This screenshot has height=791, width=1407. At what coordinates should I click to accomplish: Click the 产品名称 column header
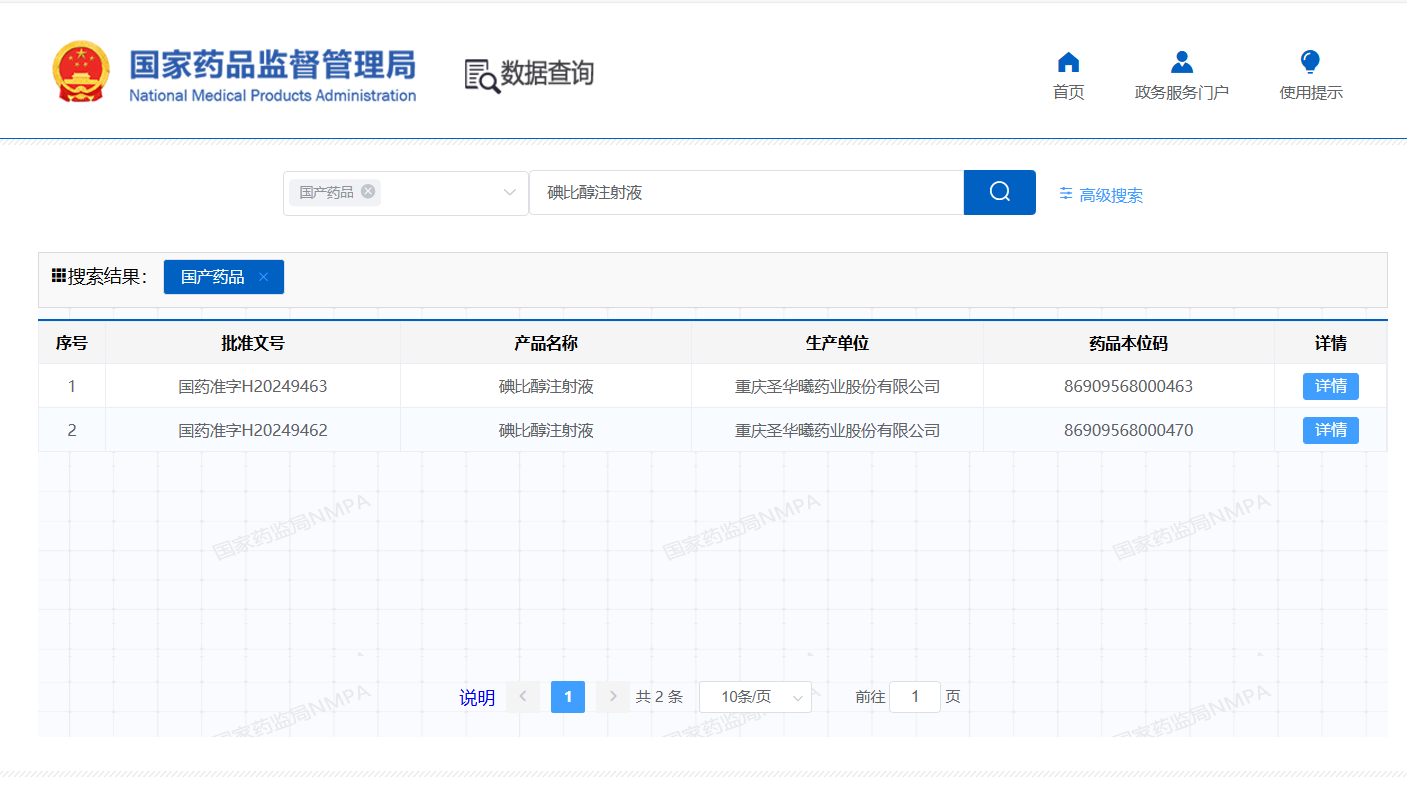pyautogui.click(x=546, y=343)
